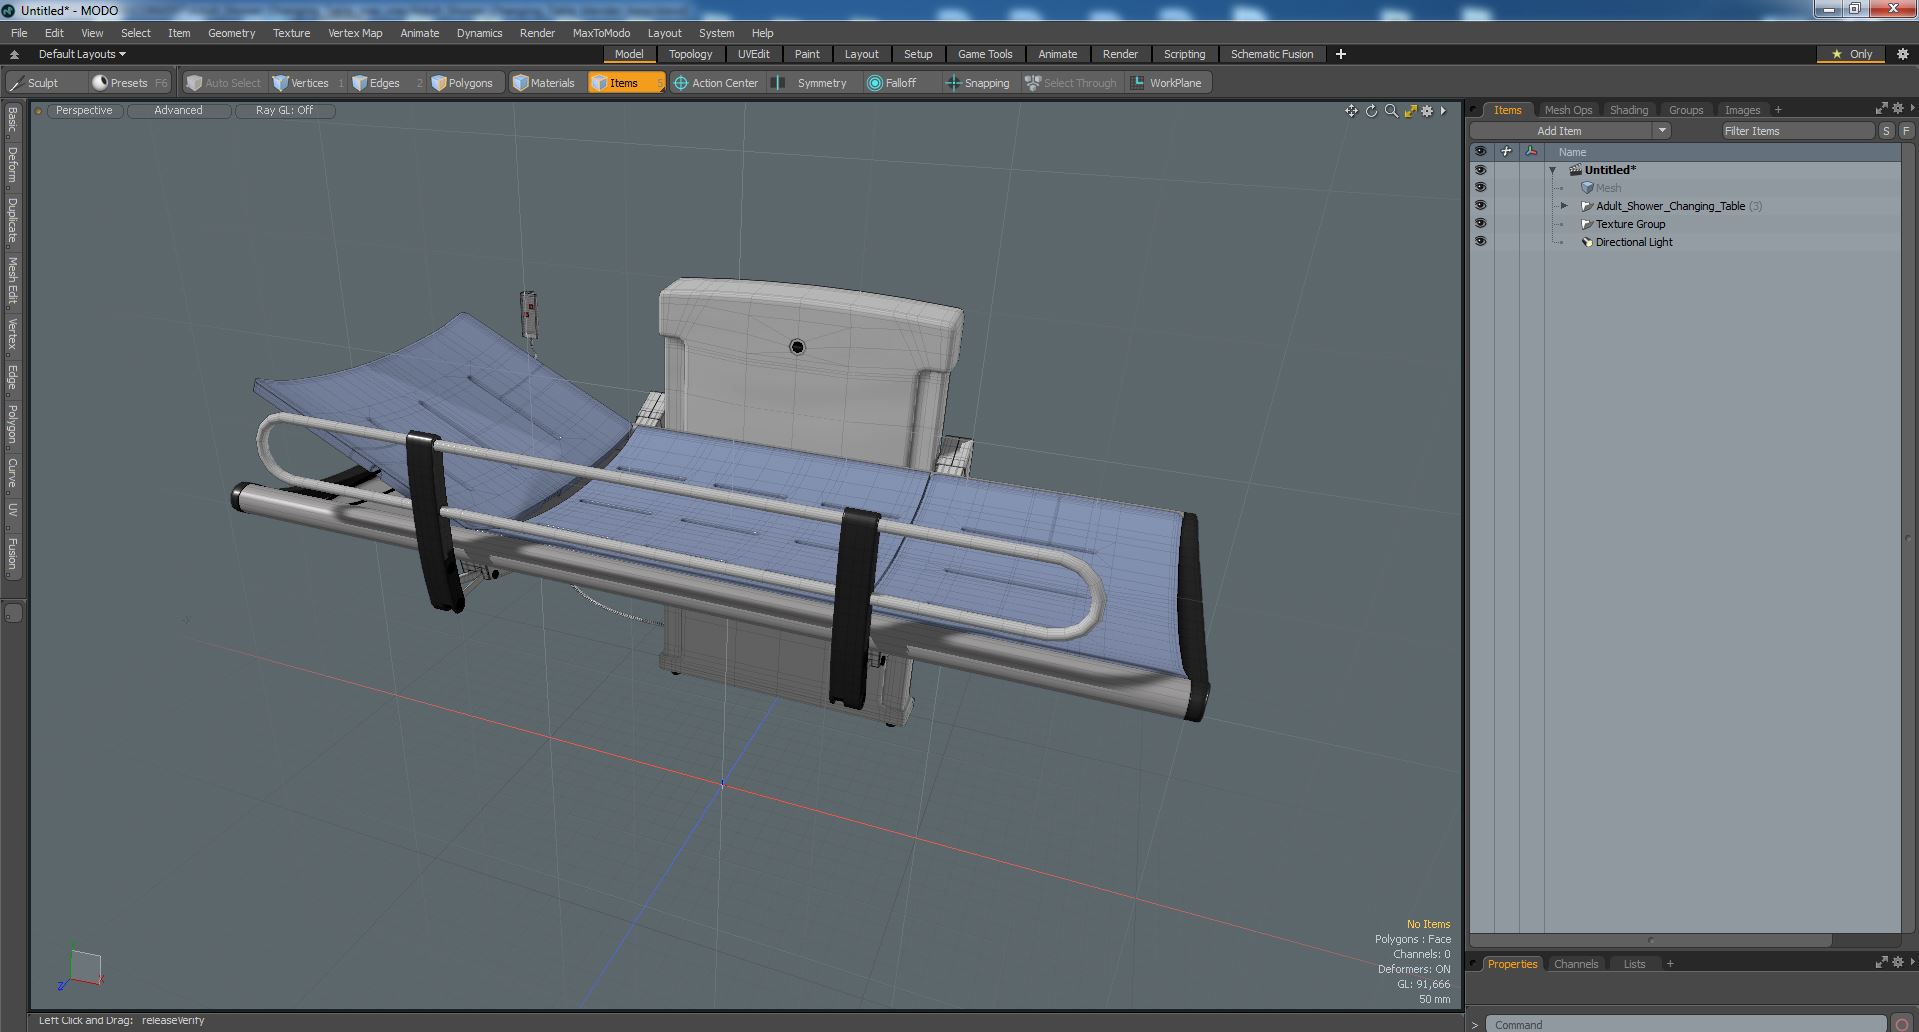Open the Geometry menu
The image size is (1919, 1032).
(231, 33)
